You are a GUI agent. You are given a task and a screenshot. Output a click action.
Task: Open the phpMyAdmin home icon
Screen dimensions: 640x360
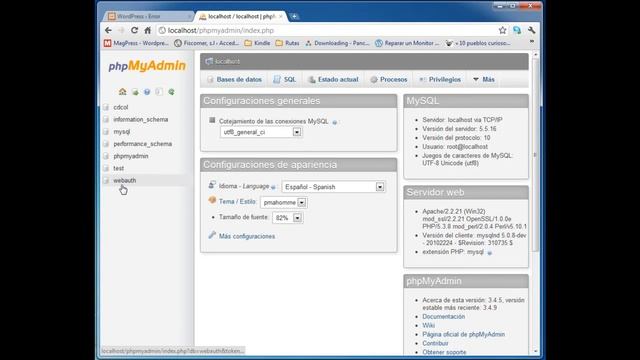[122, 92]
